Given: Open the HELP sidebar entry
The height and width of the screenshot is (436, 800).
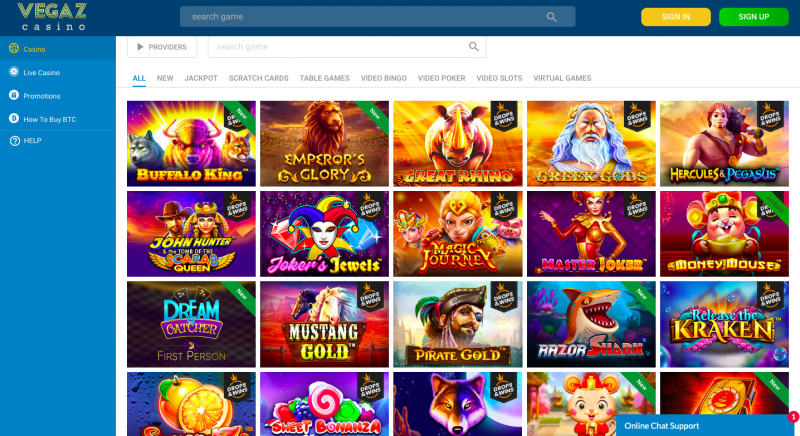Looking at the screenshot, I should click(58, 141).
